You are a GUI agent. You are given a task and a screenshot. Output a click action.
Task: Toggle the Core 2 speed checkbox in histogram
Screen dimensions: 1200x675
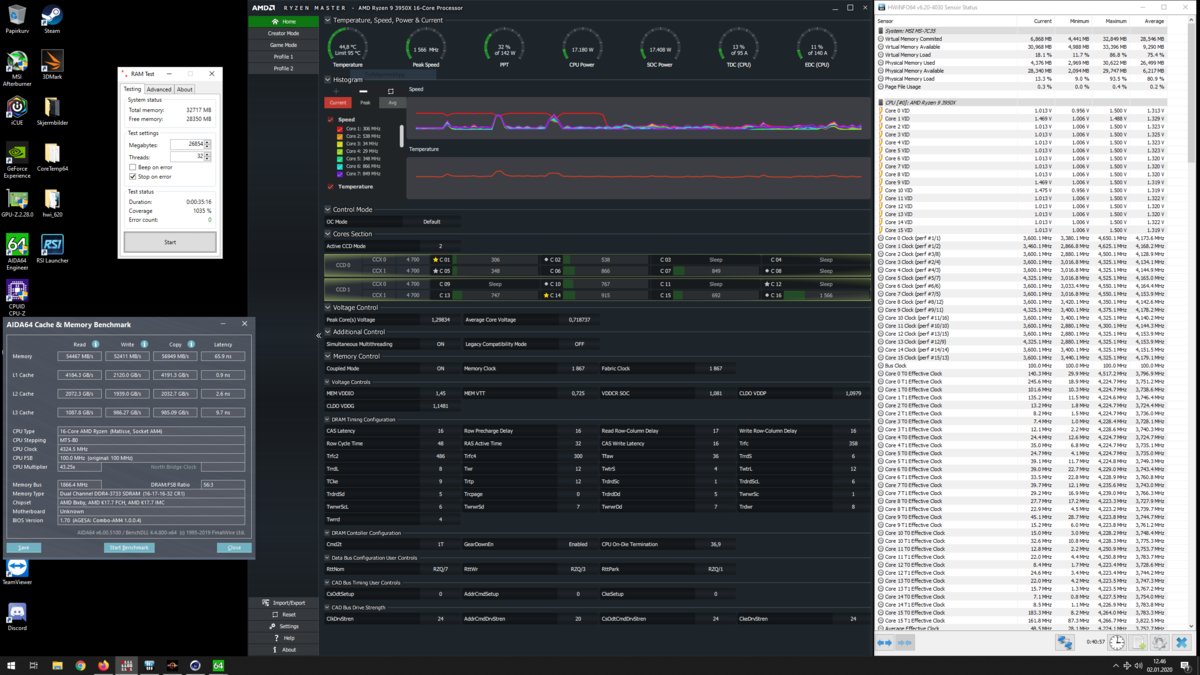click(x=340, y=136)
